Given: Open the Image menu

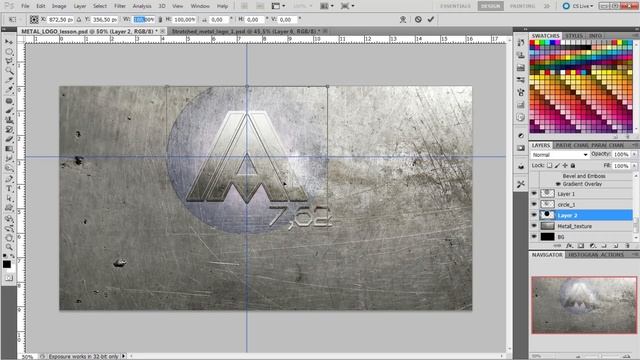Looking at the screenshot, I should pyautogui.click(x=59, y=6).
